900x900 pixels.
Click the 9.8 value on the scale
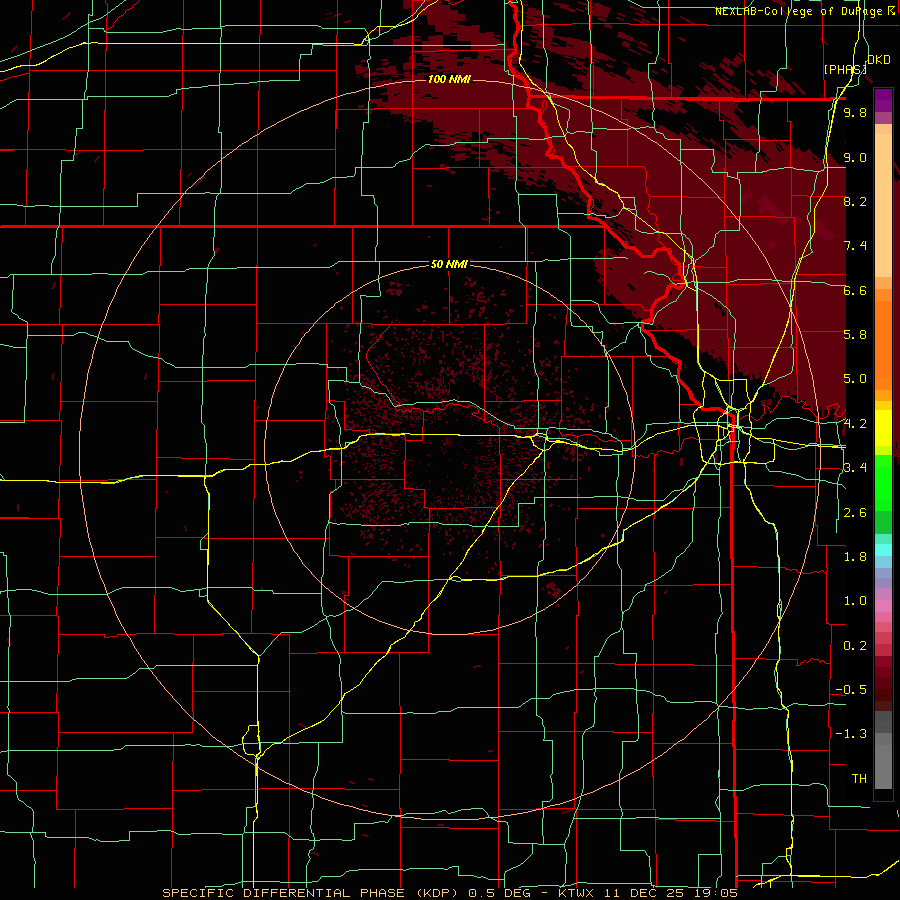(855, 113)
